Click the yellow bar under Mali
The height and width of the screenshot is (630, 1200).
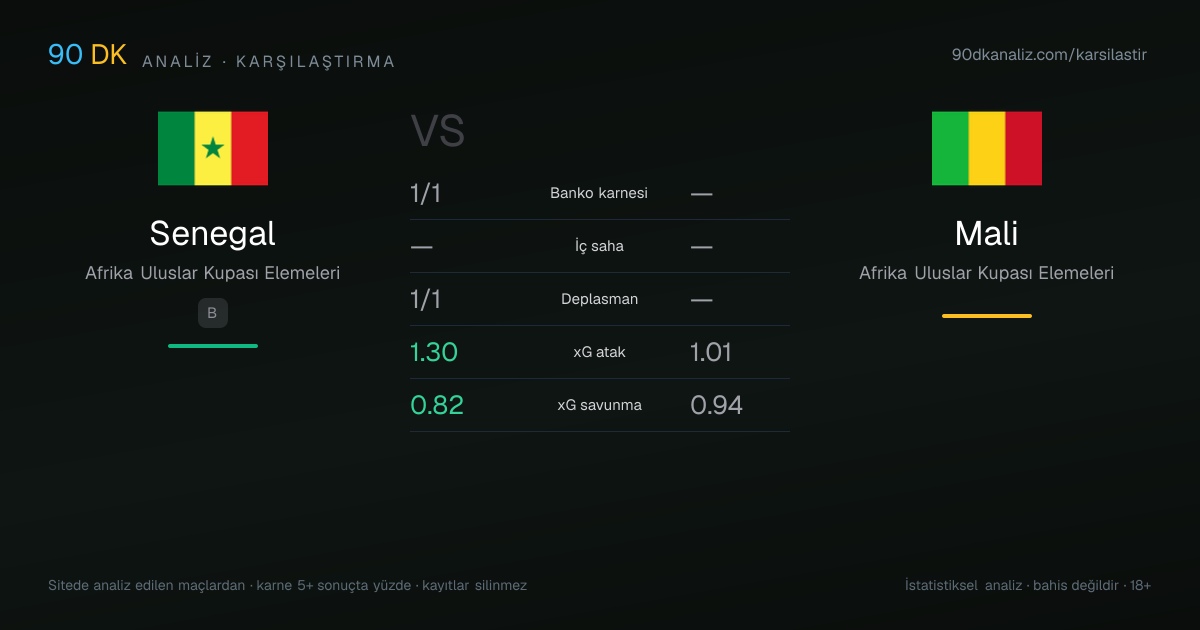pos(987,316)
